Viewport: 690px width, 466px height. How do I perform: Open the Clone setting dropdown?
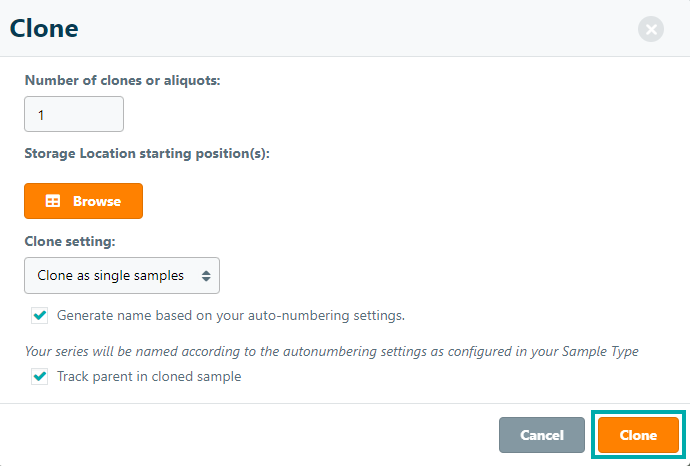click(122, 275)
